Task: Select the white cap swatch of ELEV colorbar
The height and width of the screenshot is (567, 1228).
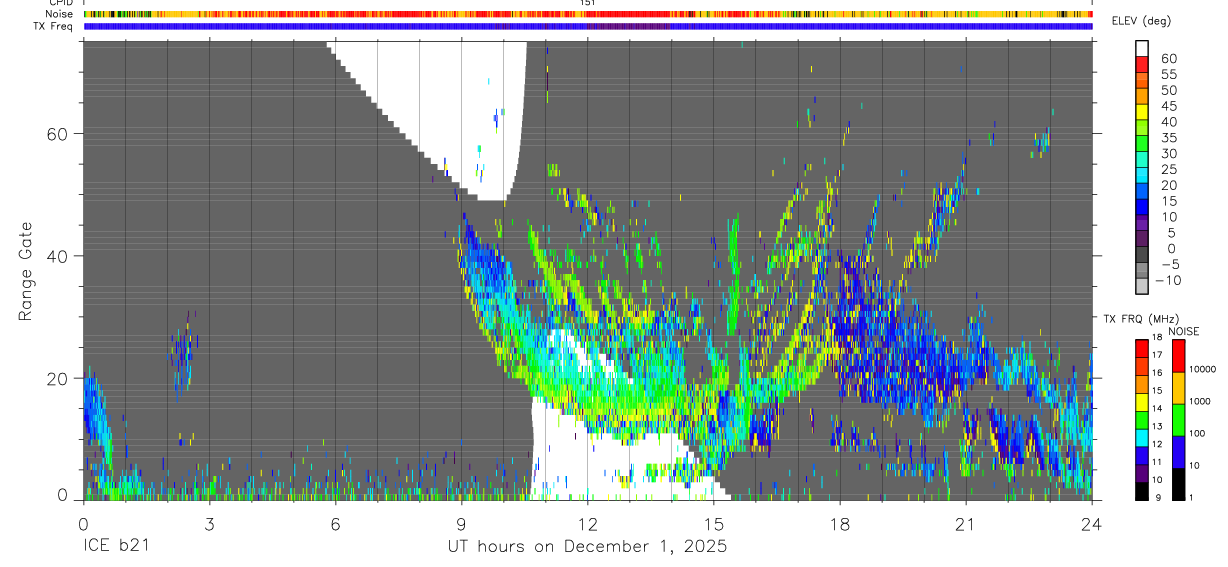Action: pos(1142,49)
